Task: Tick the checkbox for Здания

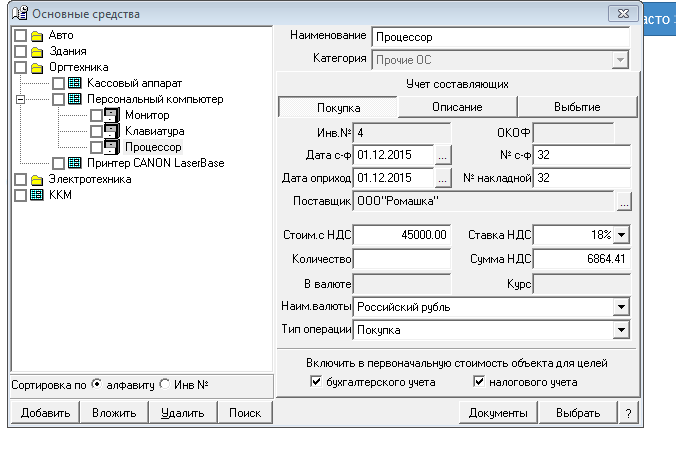Action: (x=20, y=51)
